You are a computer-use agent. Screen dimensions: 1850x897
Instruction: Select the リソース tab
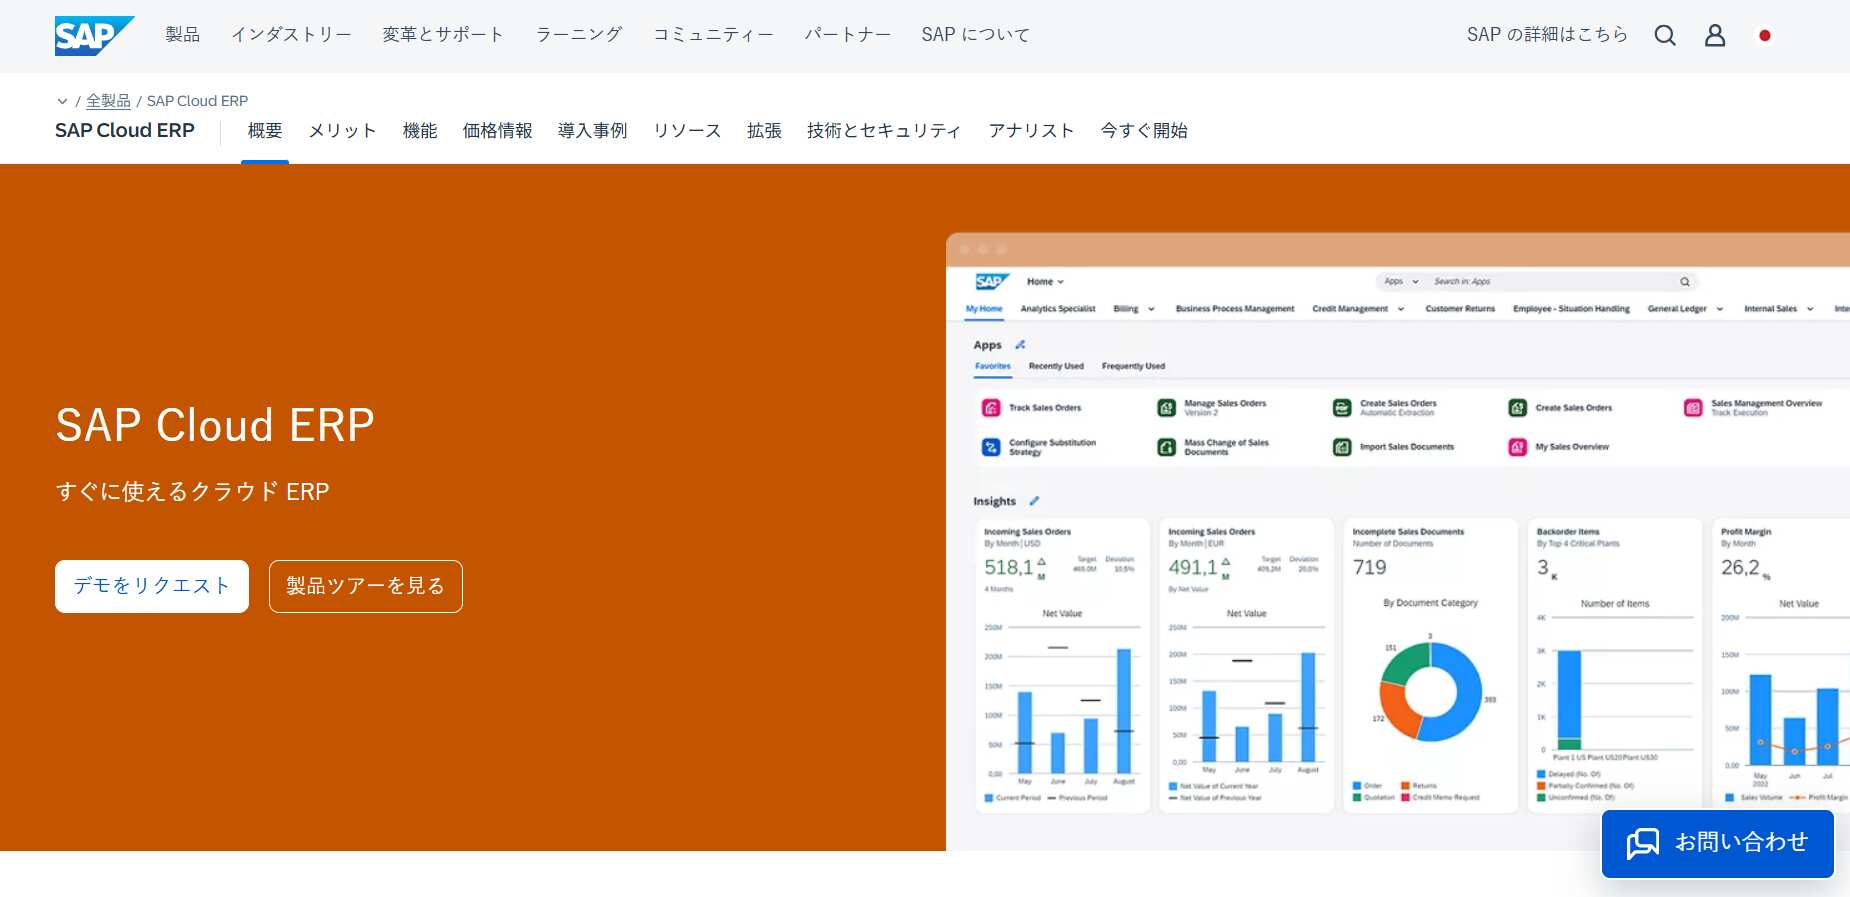pos(687,131)
